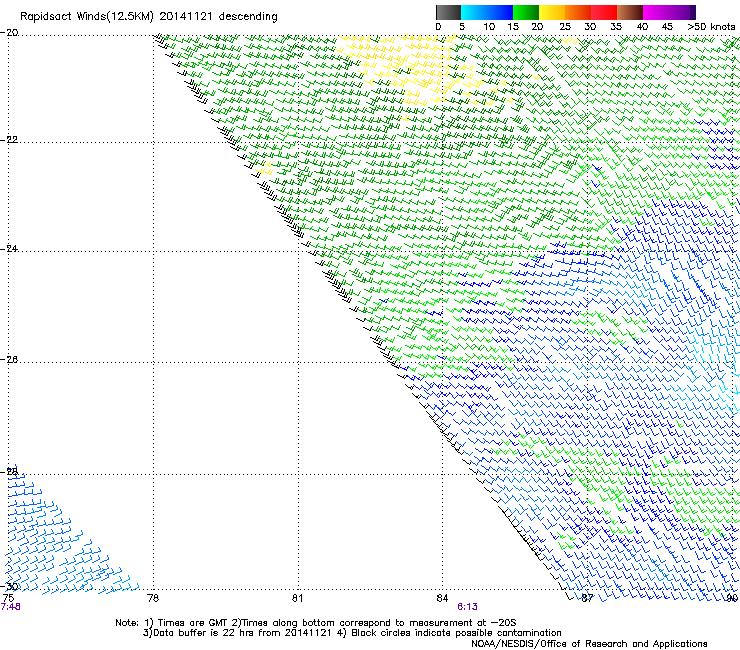Click the gray 0-5 knots legend swatch
This screenshot has width=740, height=650.
[x=448, y=12]
